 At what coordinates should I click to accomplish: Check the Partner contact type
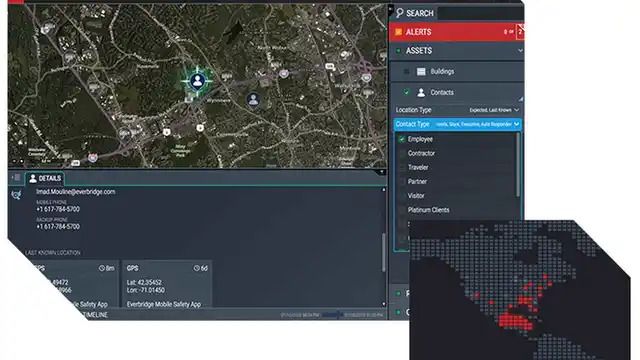pyautogui.click(x=402, y=182)
